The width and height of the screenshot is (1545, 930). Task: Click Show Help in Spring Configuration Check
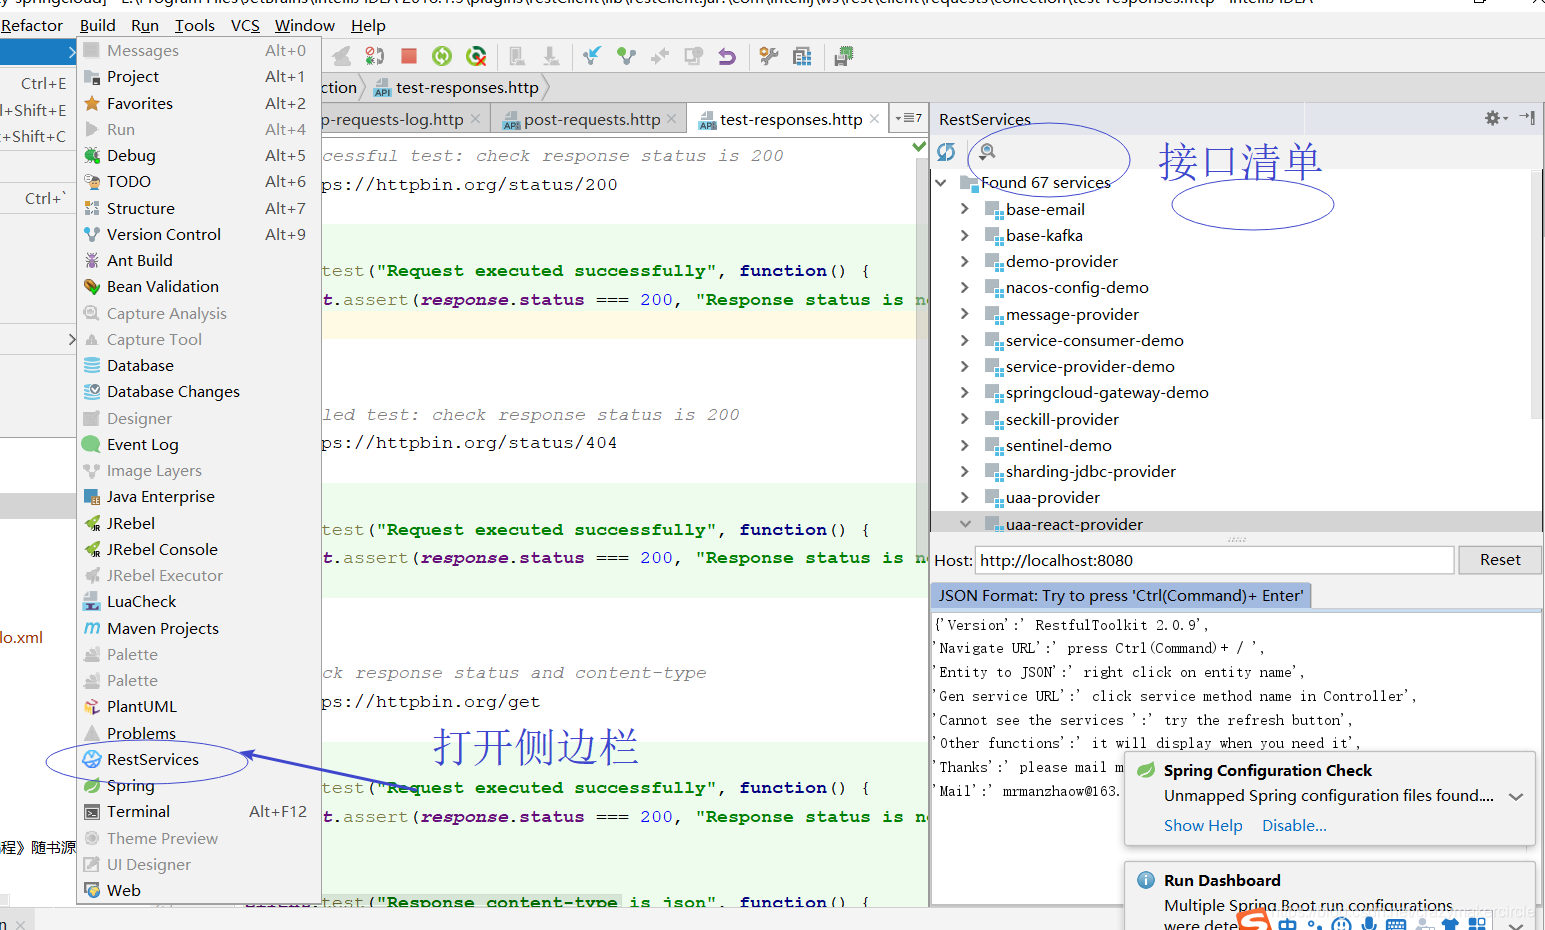click(x=1203, y=826)
